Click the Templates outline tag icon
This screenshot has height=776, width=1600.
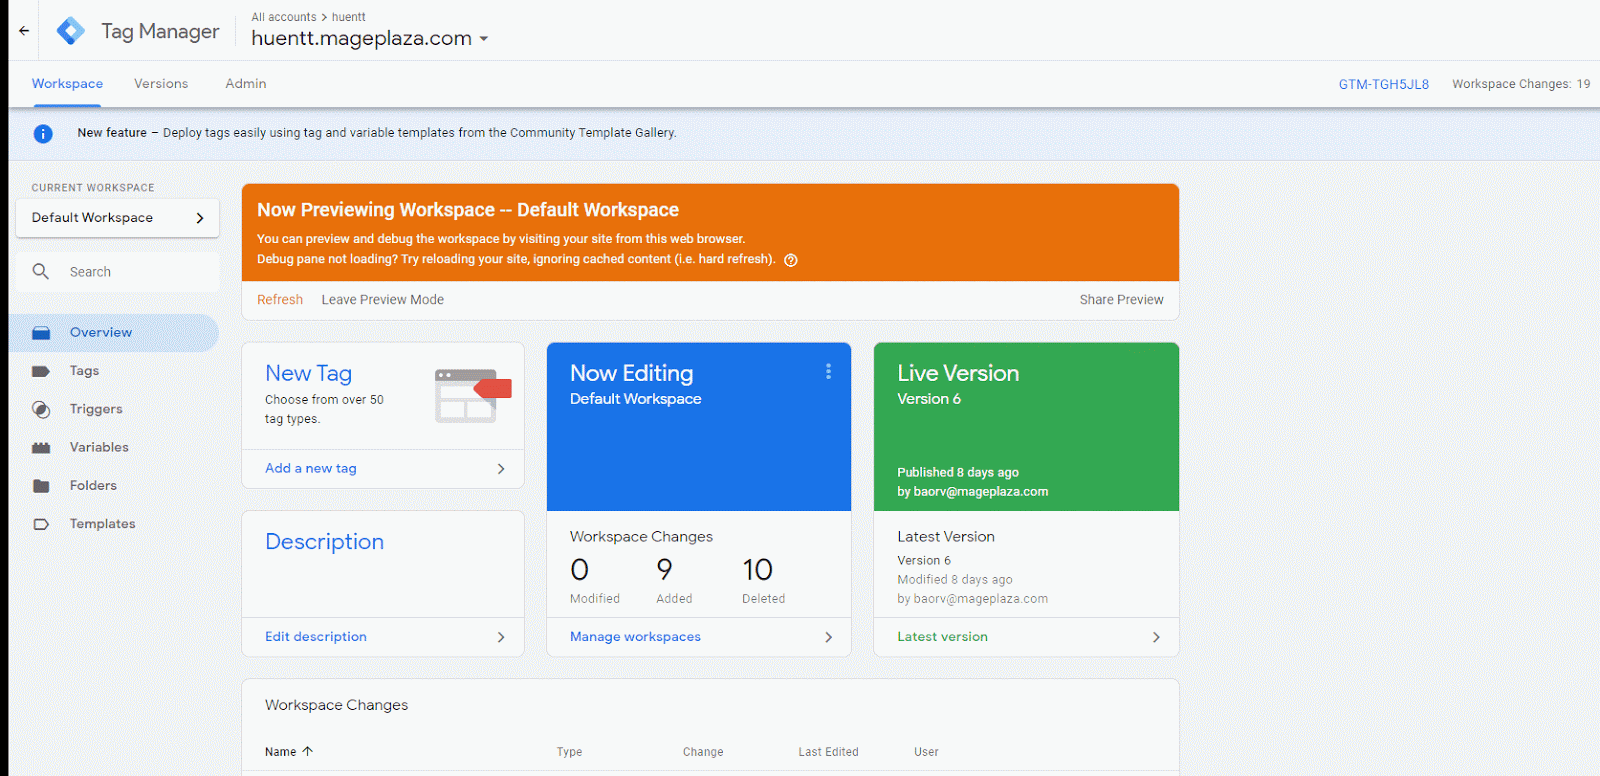pyautogui.click(x=41, y=524)
